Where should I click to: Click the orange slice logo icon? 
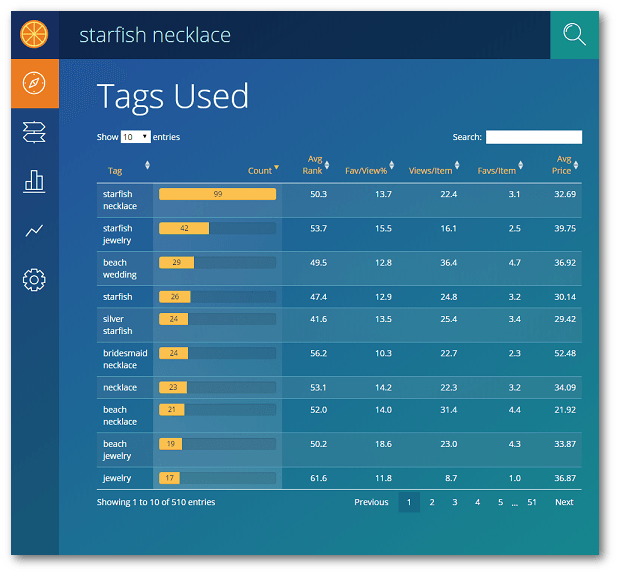(34, 34)
